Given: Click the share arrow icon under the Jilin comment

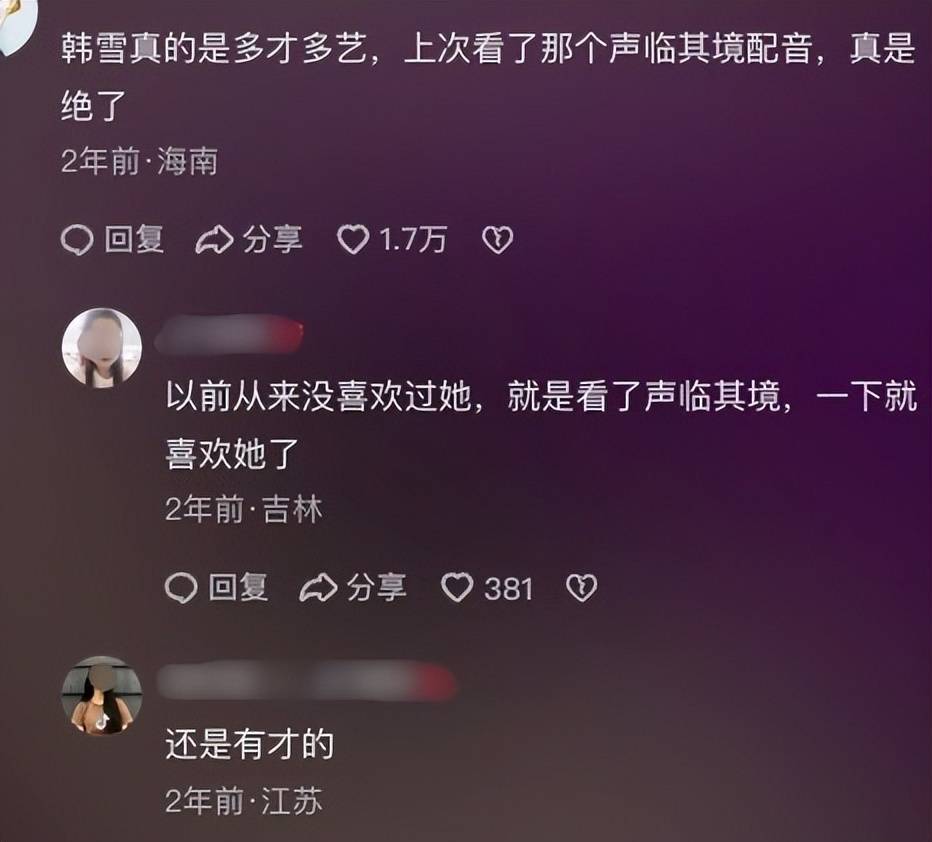Looking at the screenshot, I should tap(319, 588).
